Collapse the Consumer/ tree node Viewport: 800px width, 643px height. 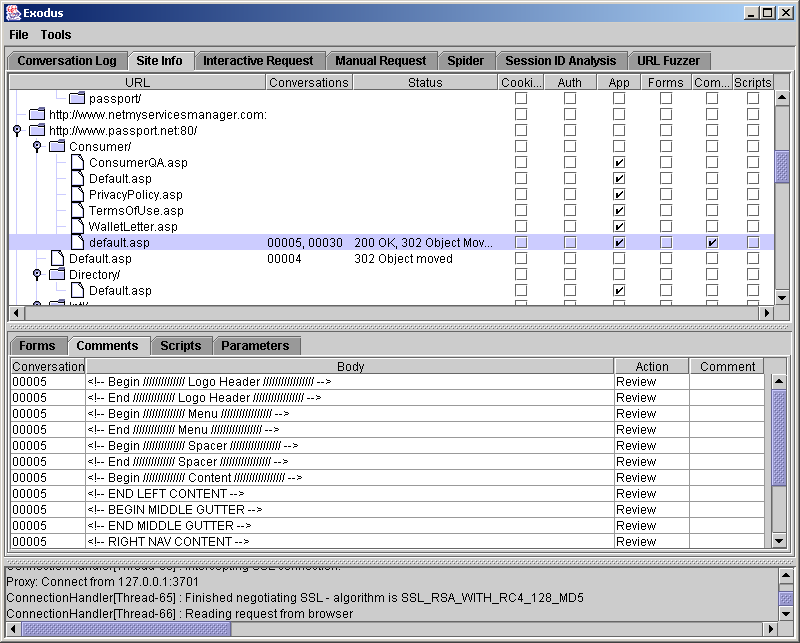point(36,146)
